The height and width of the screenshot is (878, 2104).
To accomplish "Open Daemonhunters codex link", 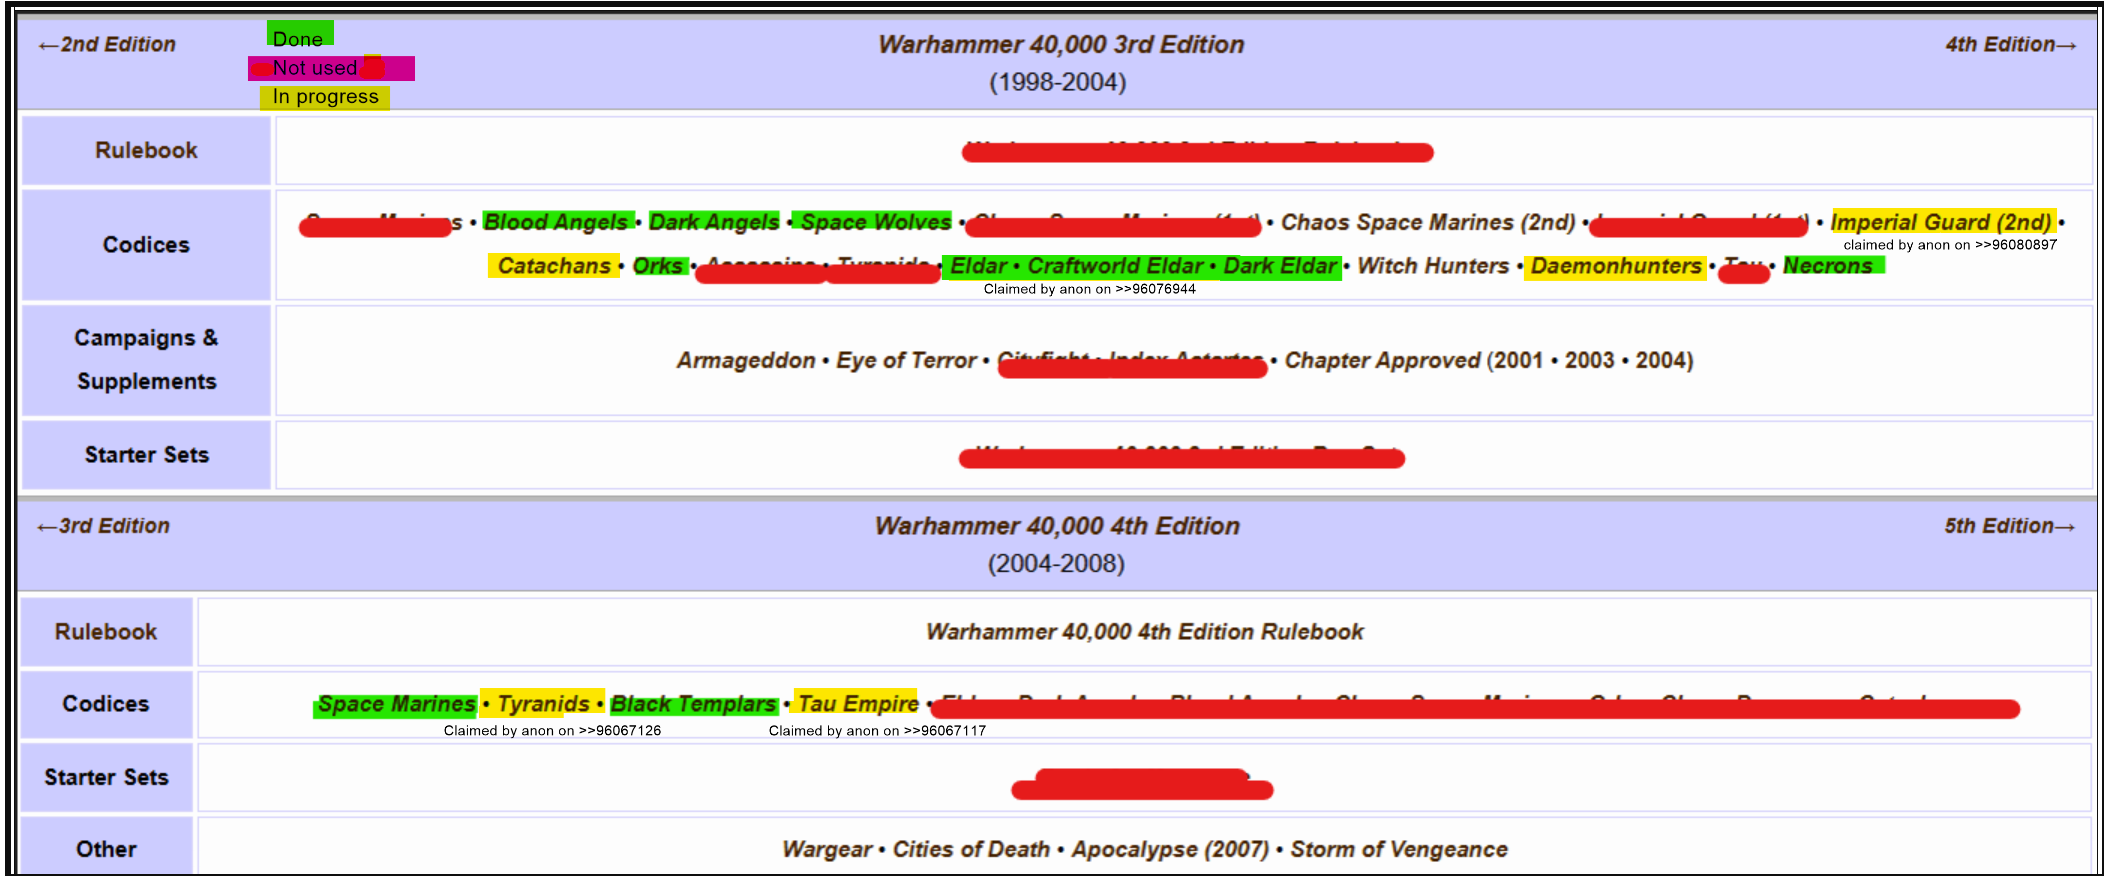I will 1616,266.
